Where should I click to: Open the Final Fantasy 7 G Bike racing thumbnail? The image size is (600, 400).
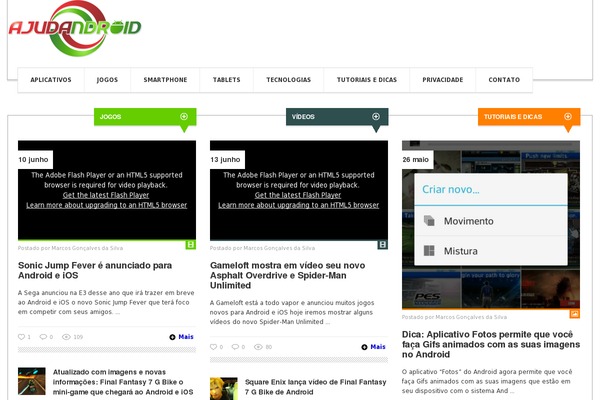[x=32, y=381]
